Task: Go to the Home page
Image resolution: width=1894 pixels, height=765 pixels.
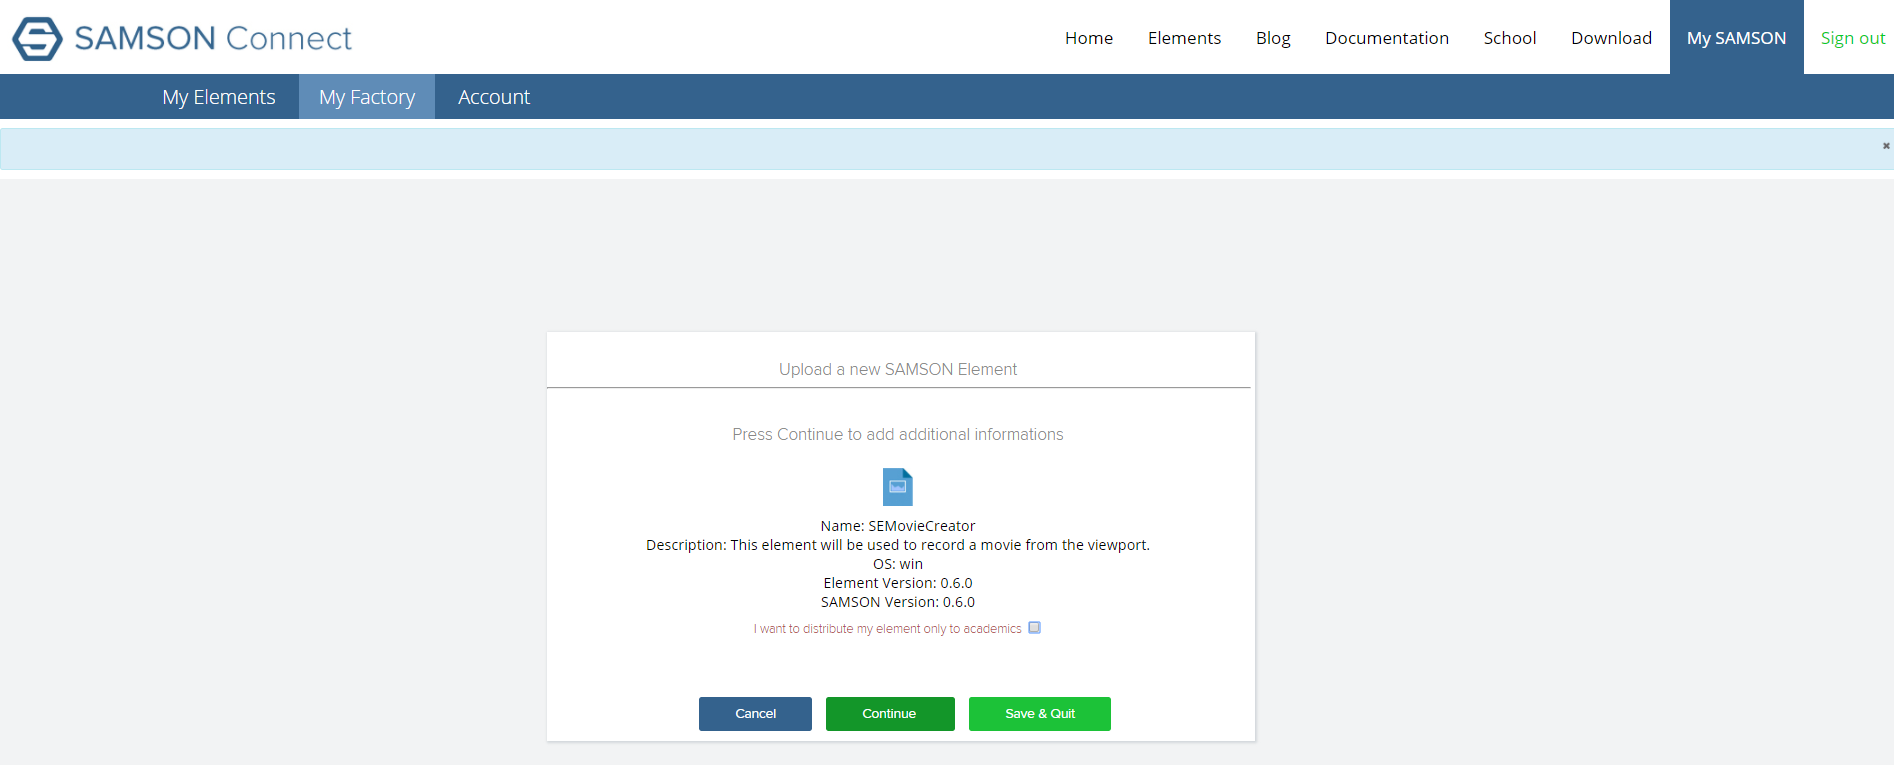Action: [x=1088, y=38]
